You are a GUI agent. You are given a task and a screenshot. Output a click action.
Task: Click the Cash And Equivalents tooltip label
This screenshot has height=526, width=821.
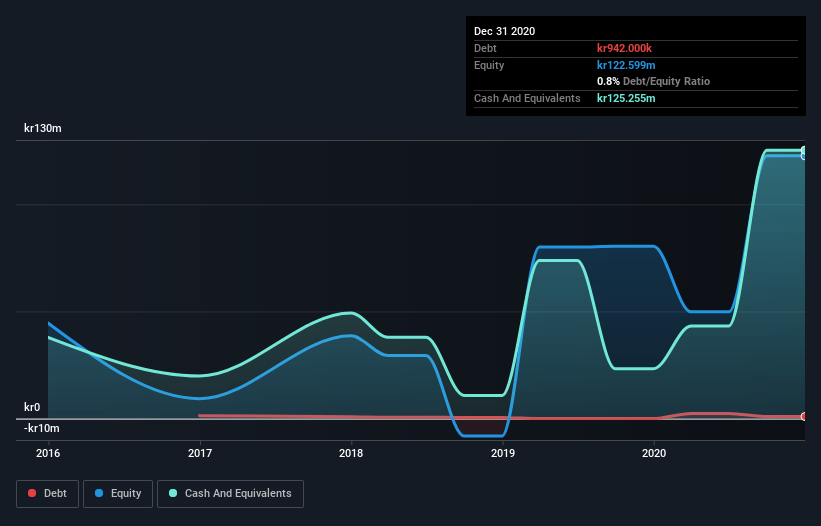[527, 98]
